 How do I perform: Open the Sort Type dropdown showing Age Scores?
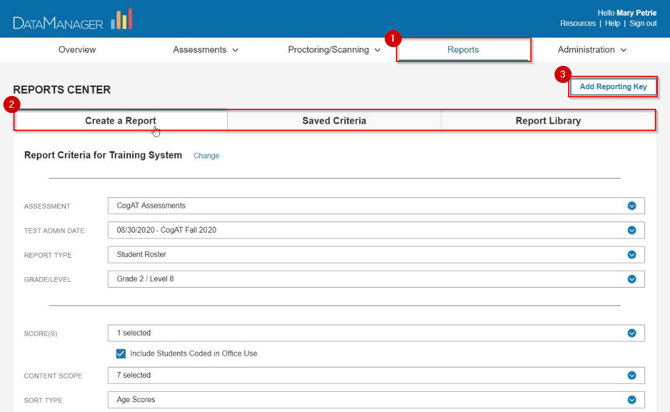tap(376, 400)
